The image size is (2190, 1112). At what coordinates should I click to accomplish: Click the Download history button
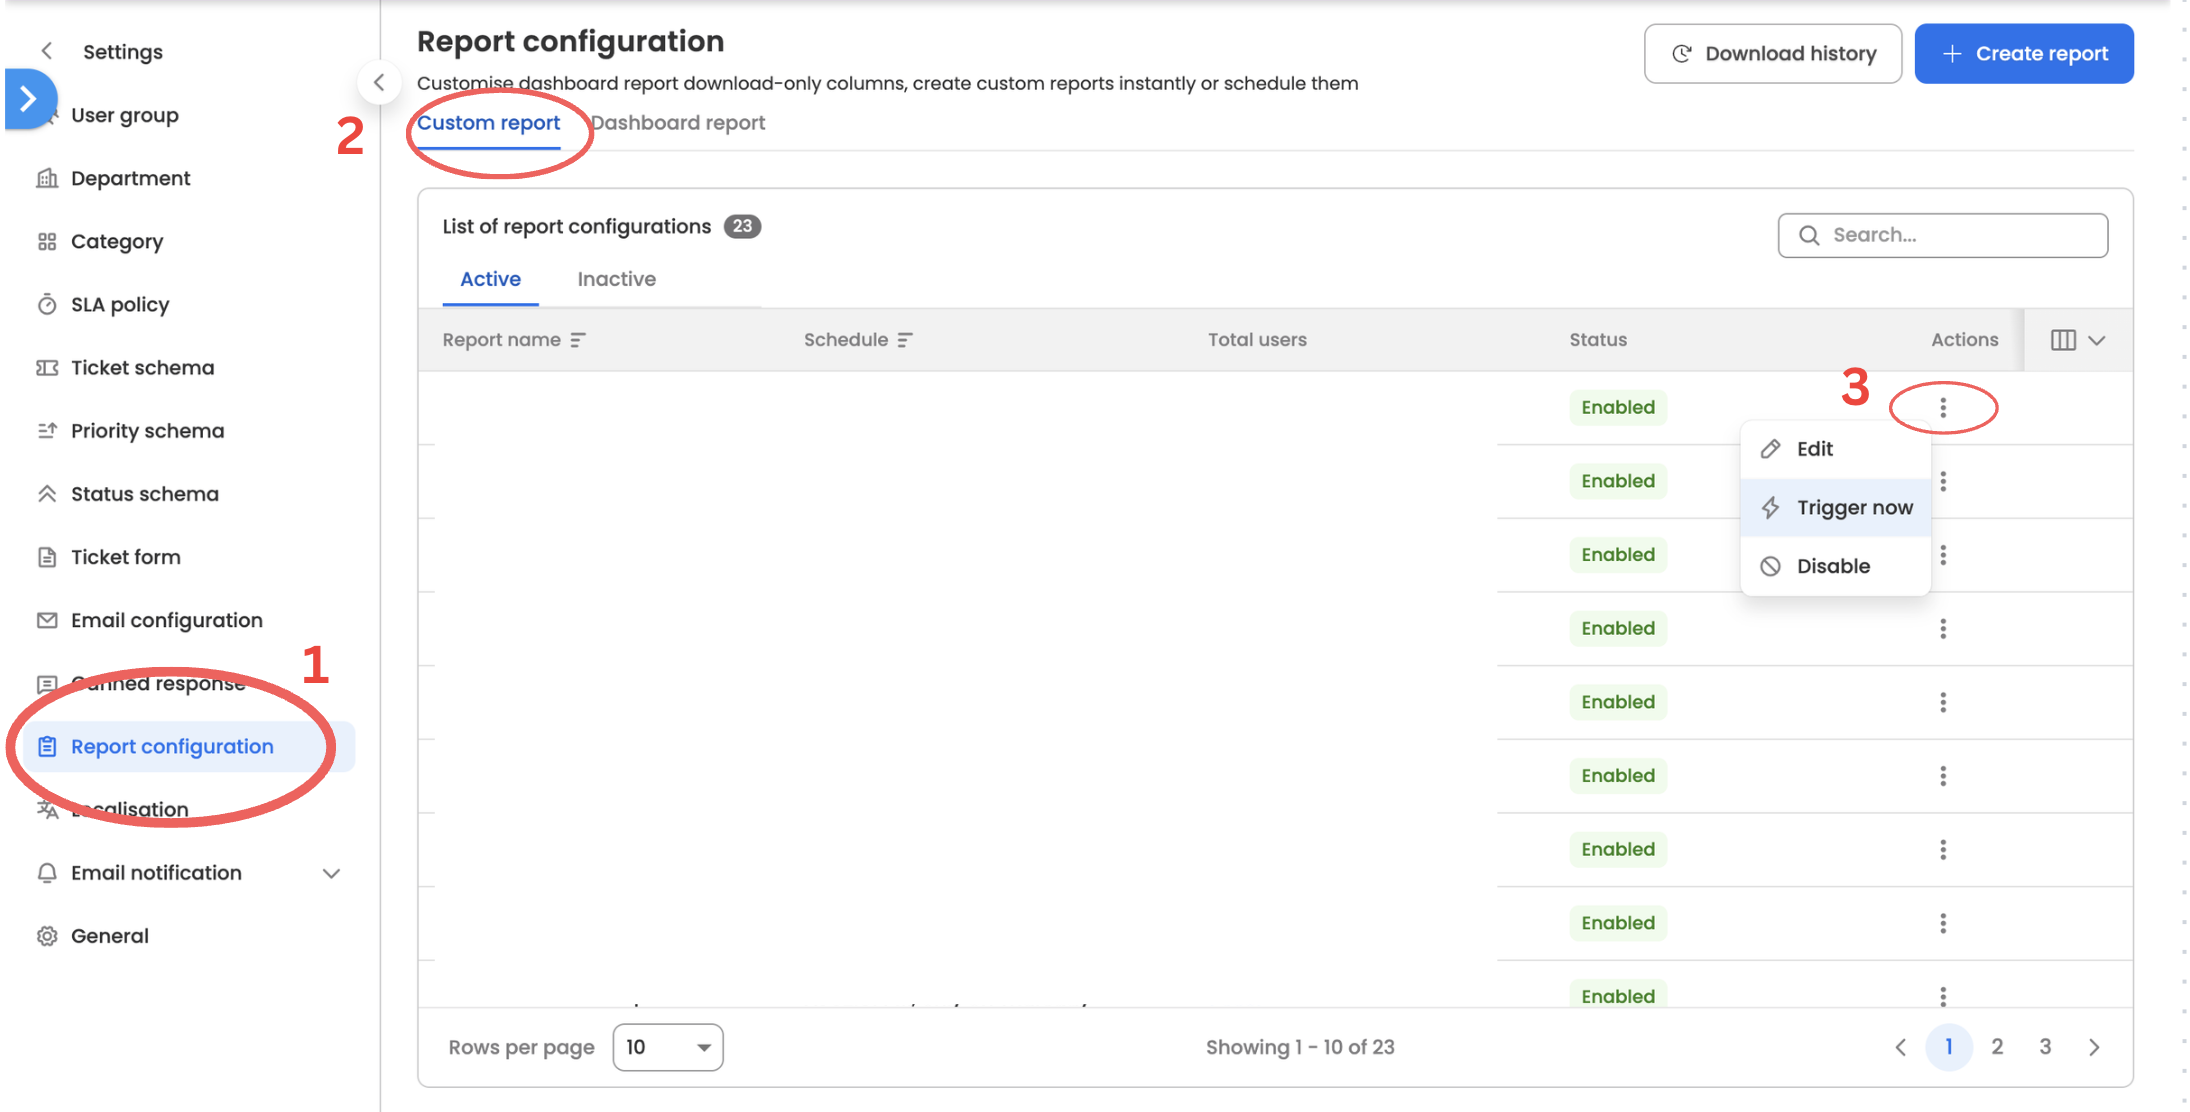(x=1772, y=54)
